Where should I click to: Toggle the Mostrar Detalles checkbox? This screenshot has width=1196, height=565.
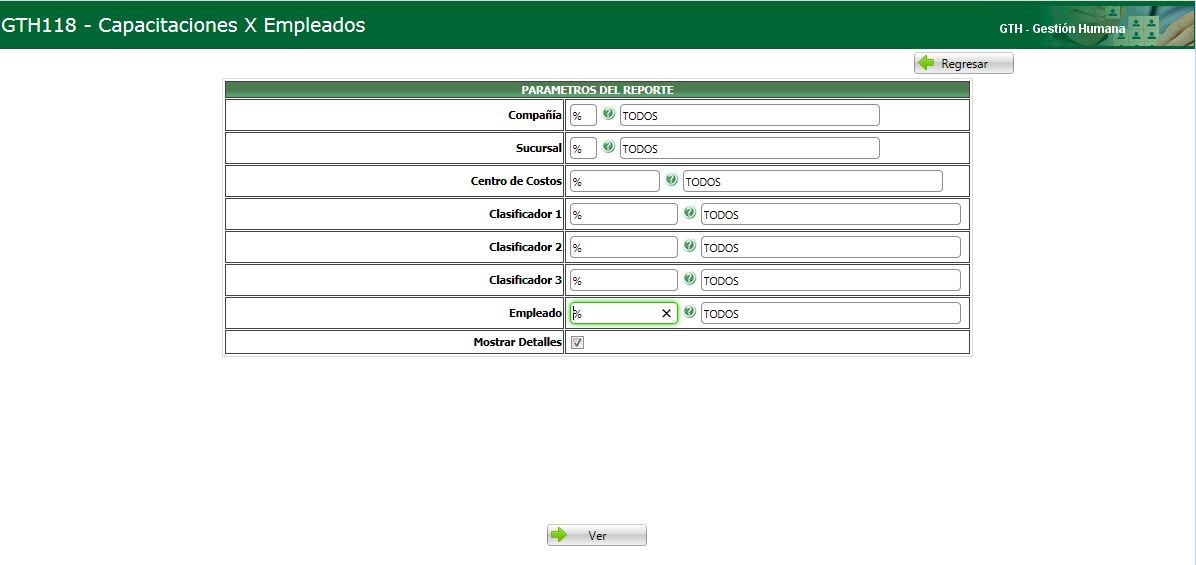[577, 343]
